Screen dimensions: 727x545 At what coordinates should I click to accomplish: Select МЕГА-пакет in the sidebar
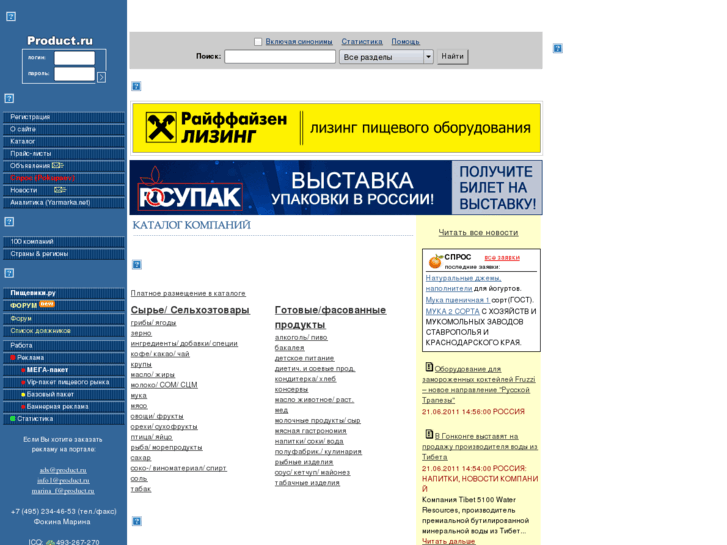(x=64, y=370)
